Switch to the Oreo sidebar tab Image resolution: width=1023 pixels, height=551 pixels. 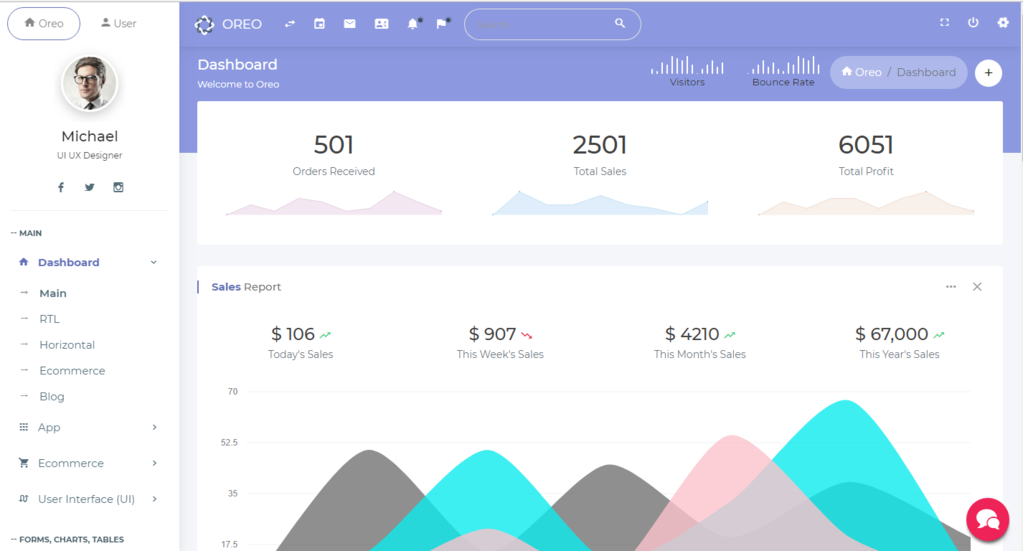coord(44,23)
